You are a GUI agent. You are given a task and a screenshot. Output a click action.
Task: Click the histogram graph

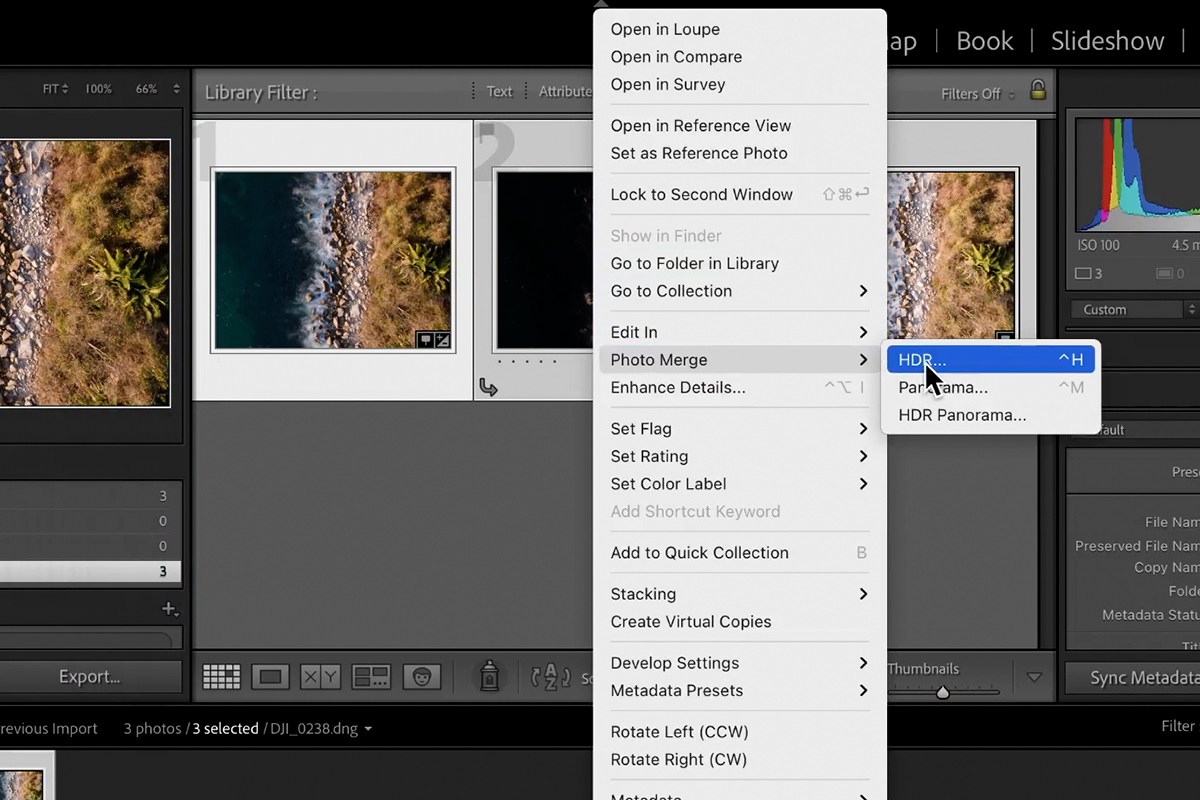1137,175
